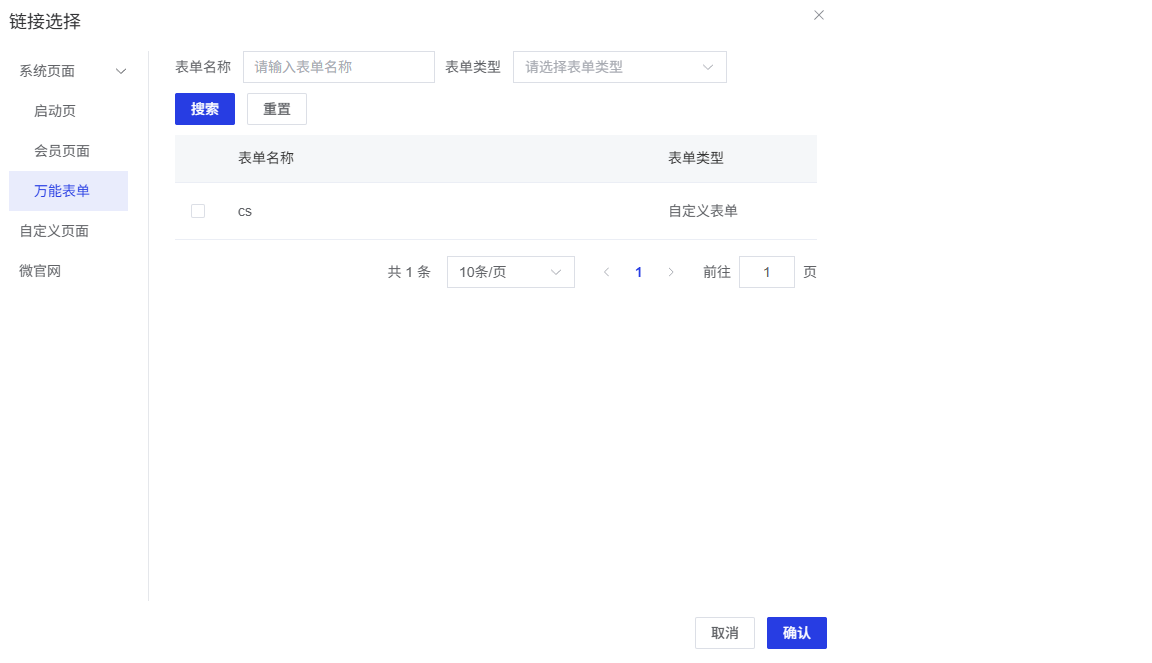1152x663 pixels.
Task: Select page number 1 in pagination
Action: (x=638, y=272)
